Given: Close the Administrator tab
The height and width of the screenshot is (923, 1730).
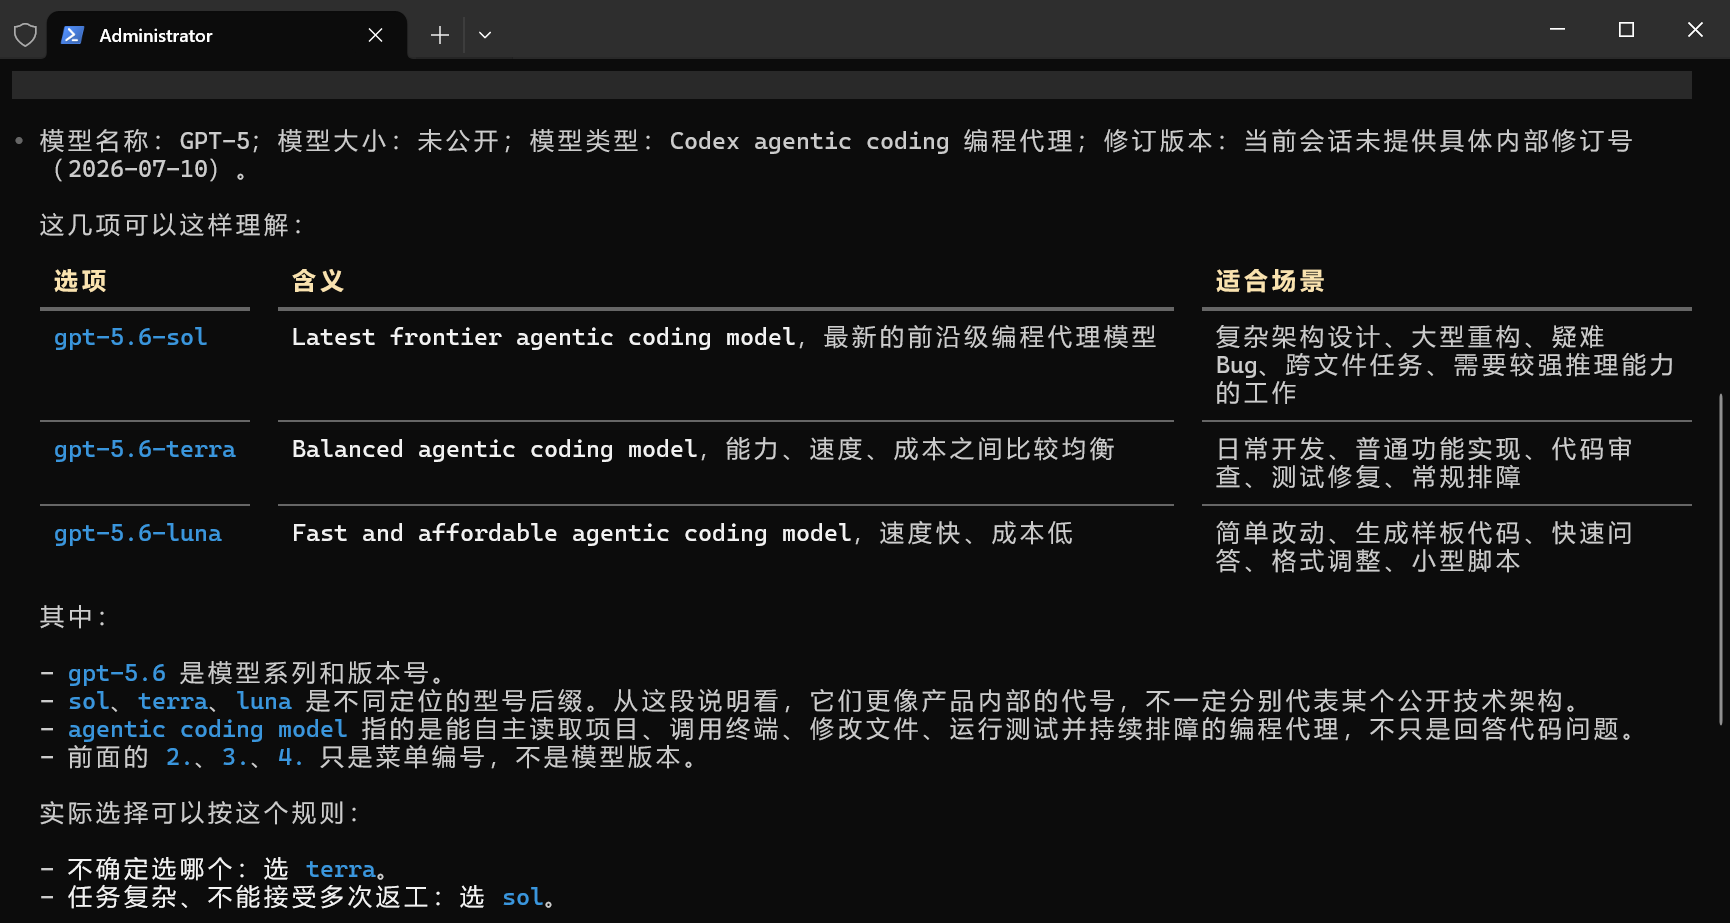Looking at the screenshot, I should (376, 35).
